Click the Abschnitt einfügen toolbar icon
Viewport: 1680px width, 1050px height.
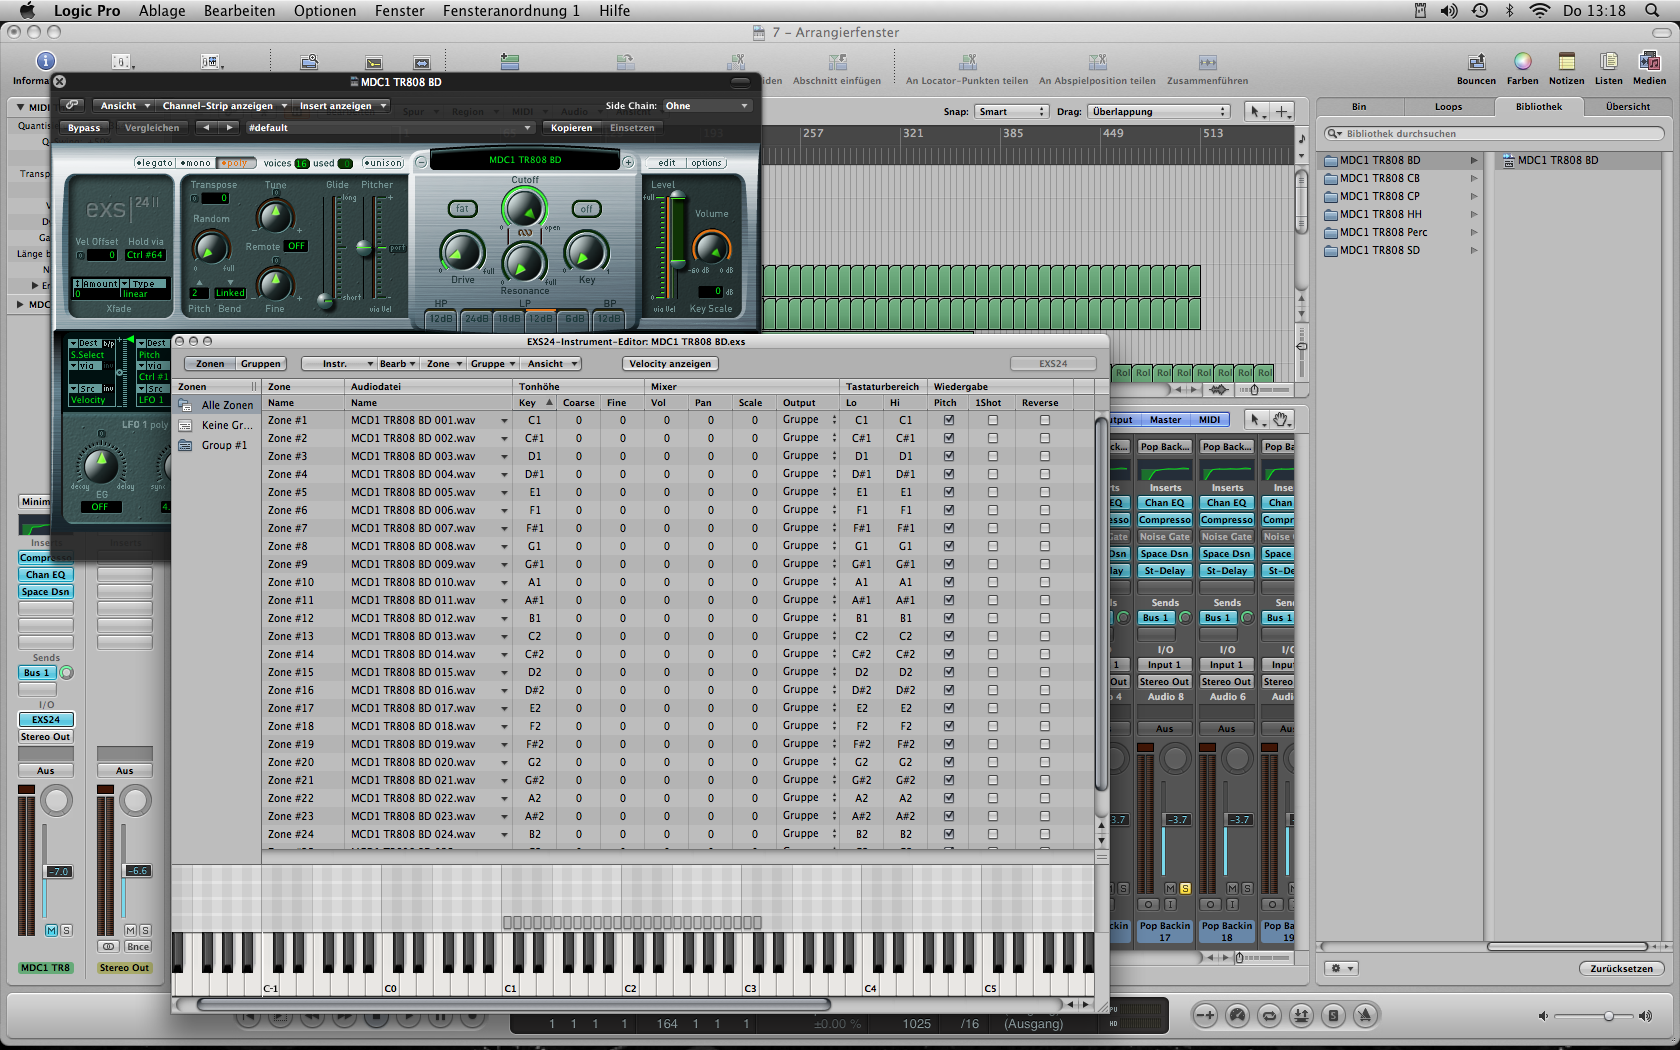836,63
